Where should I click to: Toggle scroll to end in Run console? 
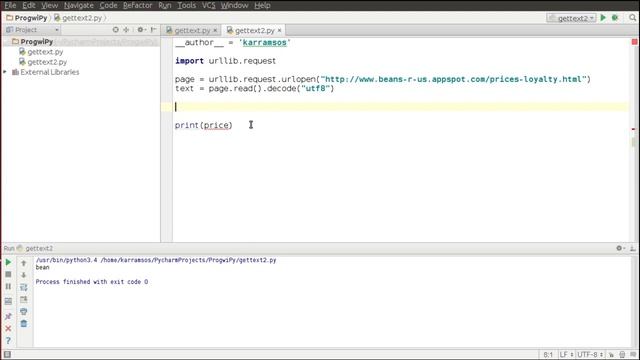[24, 300]
